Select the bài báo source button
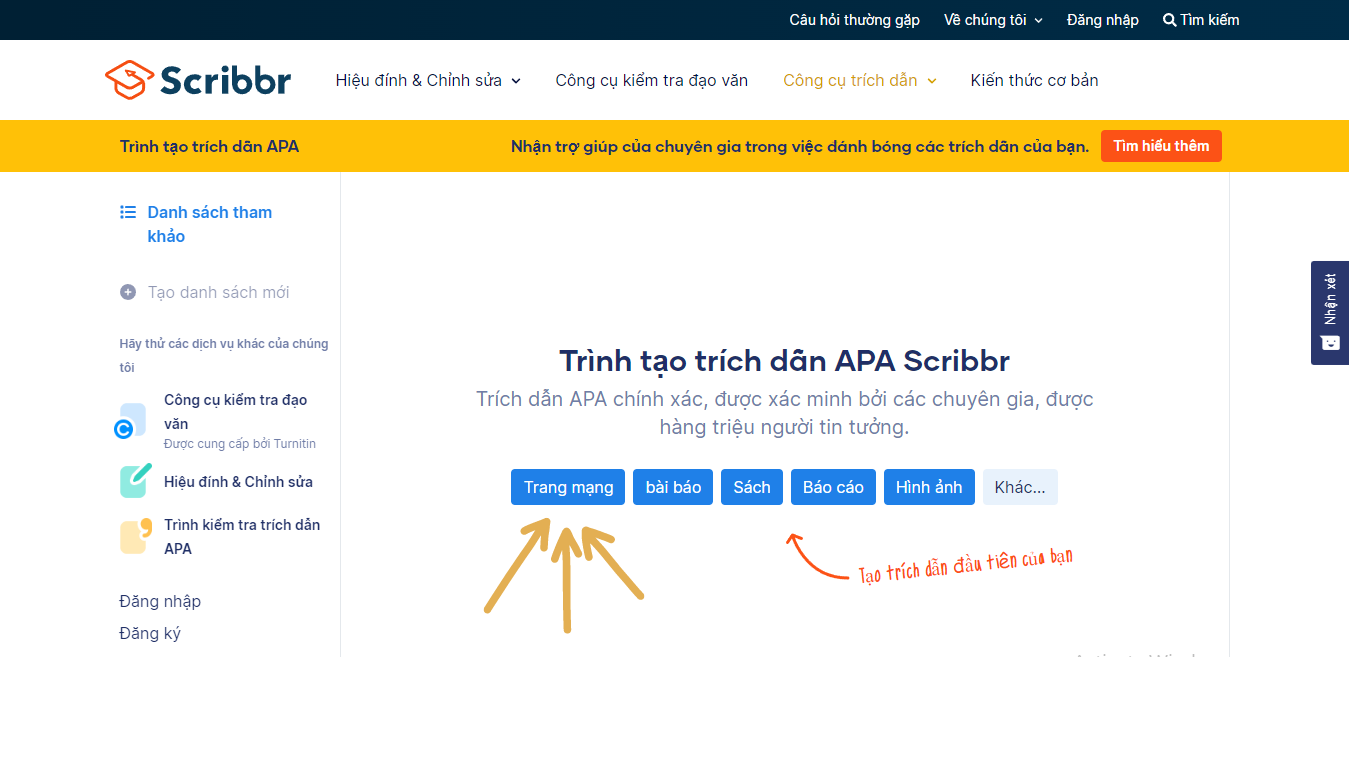 click(x=673, y=487)
